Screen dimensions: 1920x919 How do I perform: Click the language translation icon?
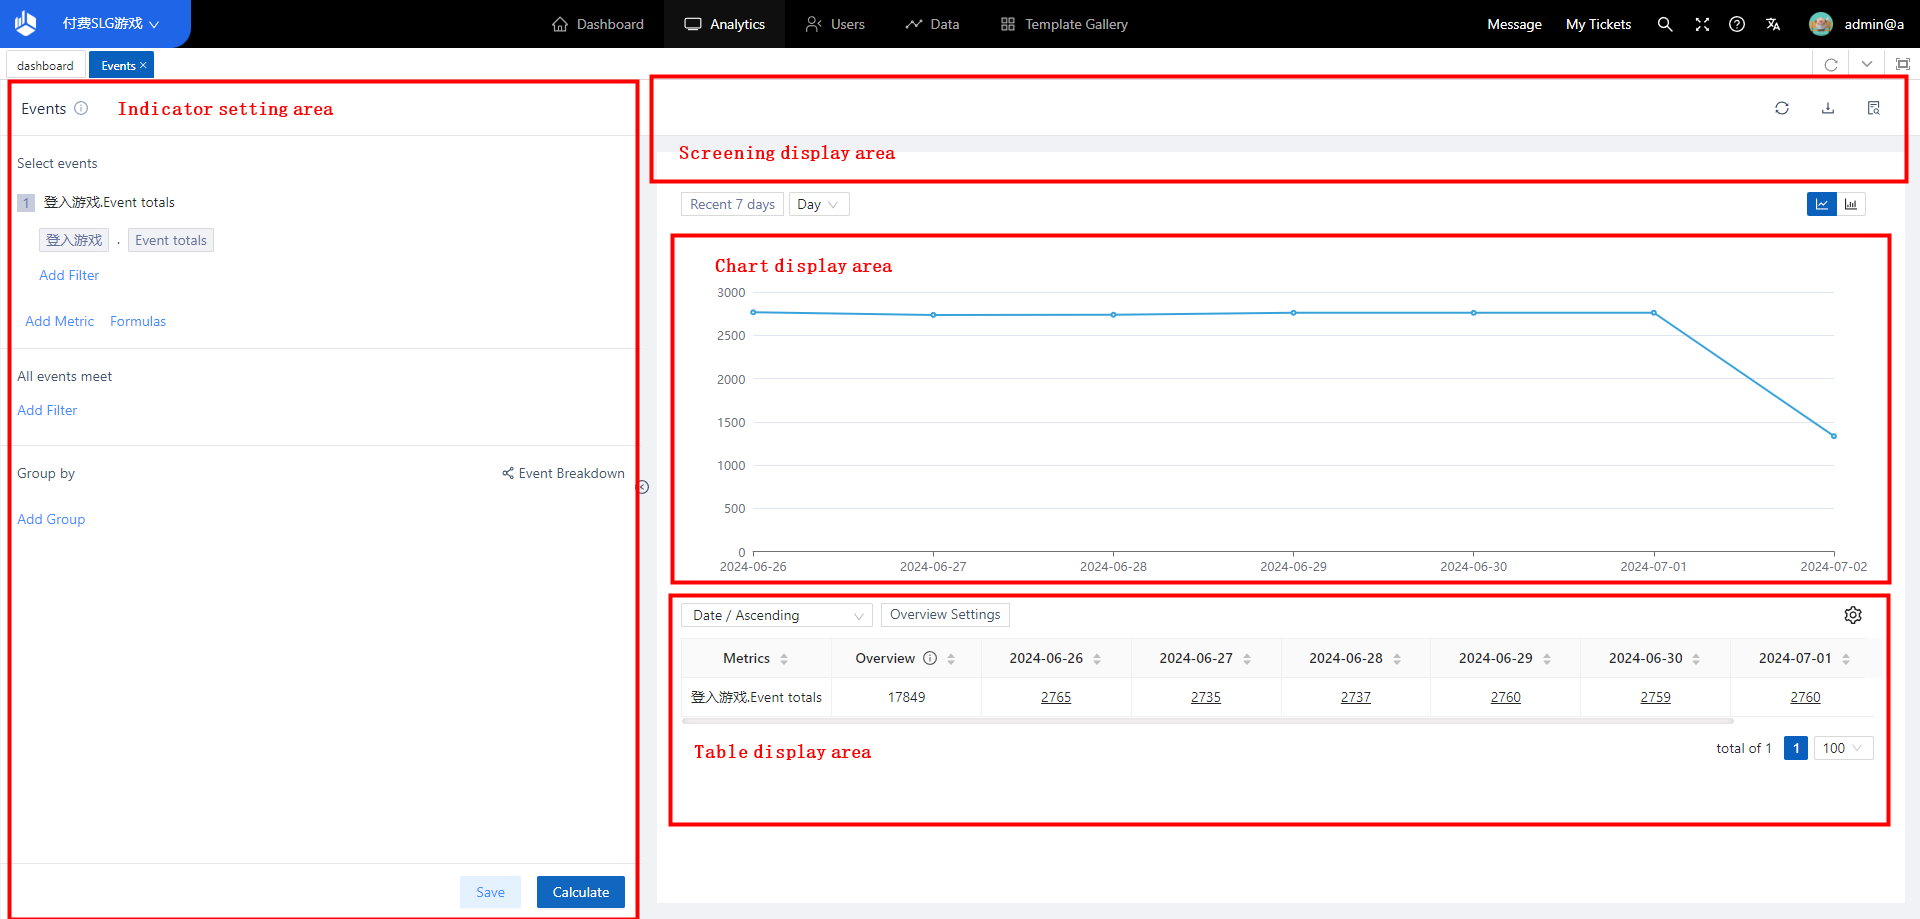point(1772,24)
